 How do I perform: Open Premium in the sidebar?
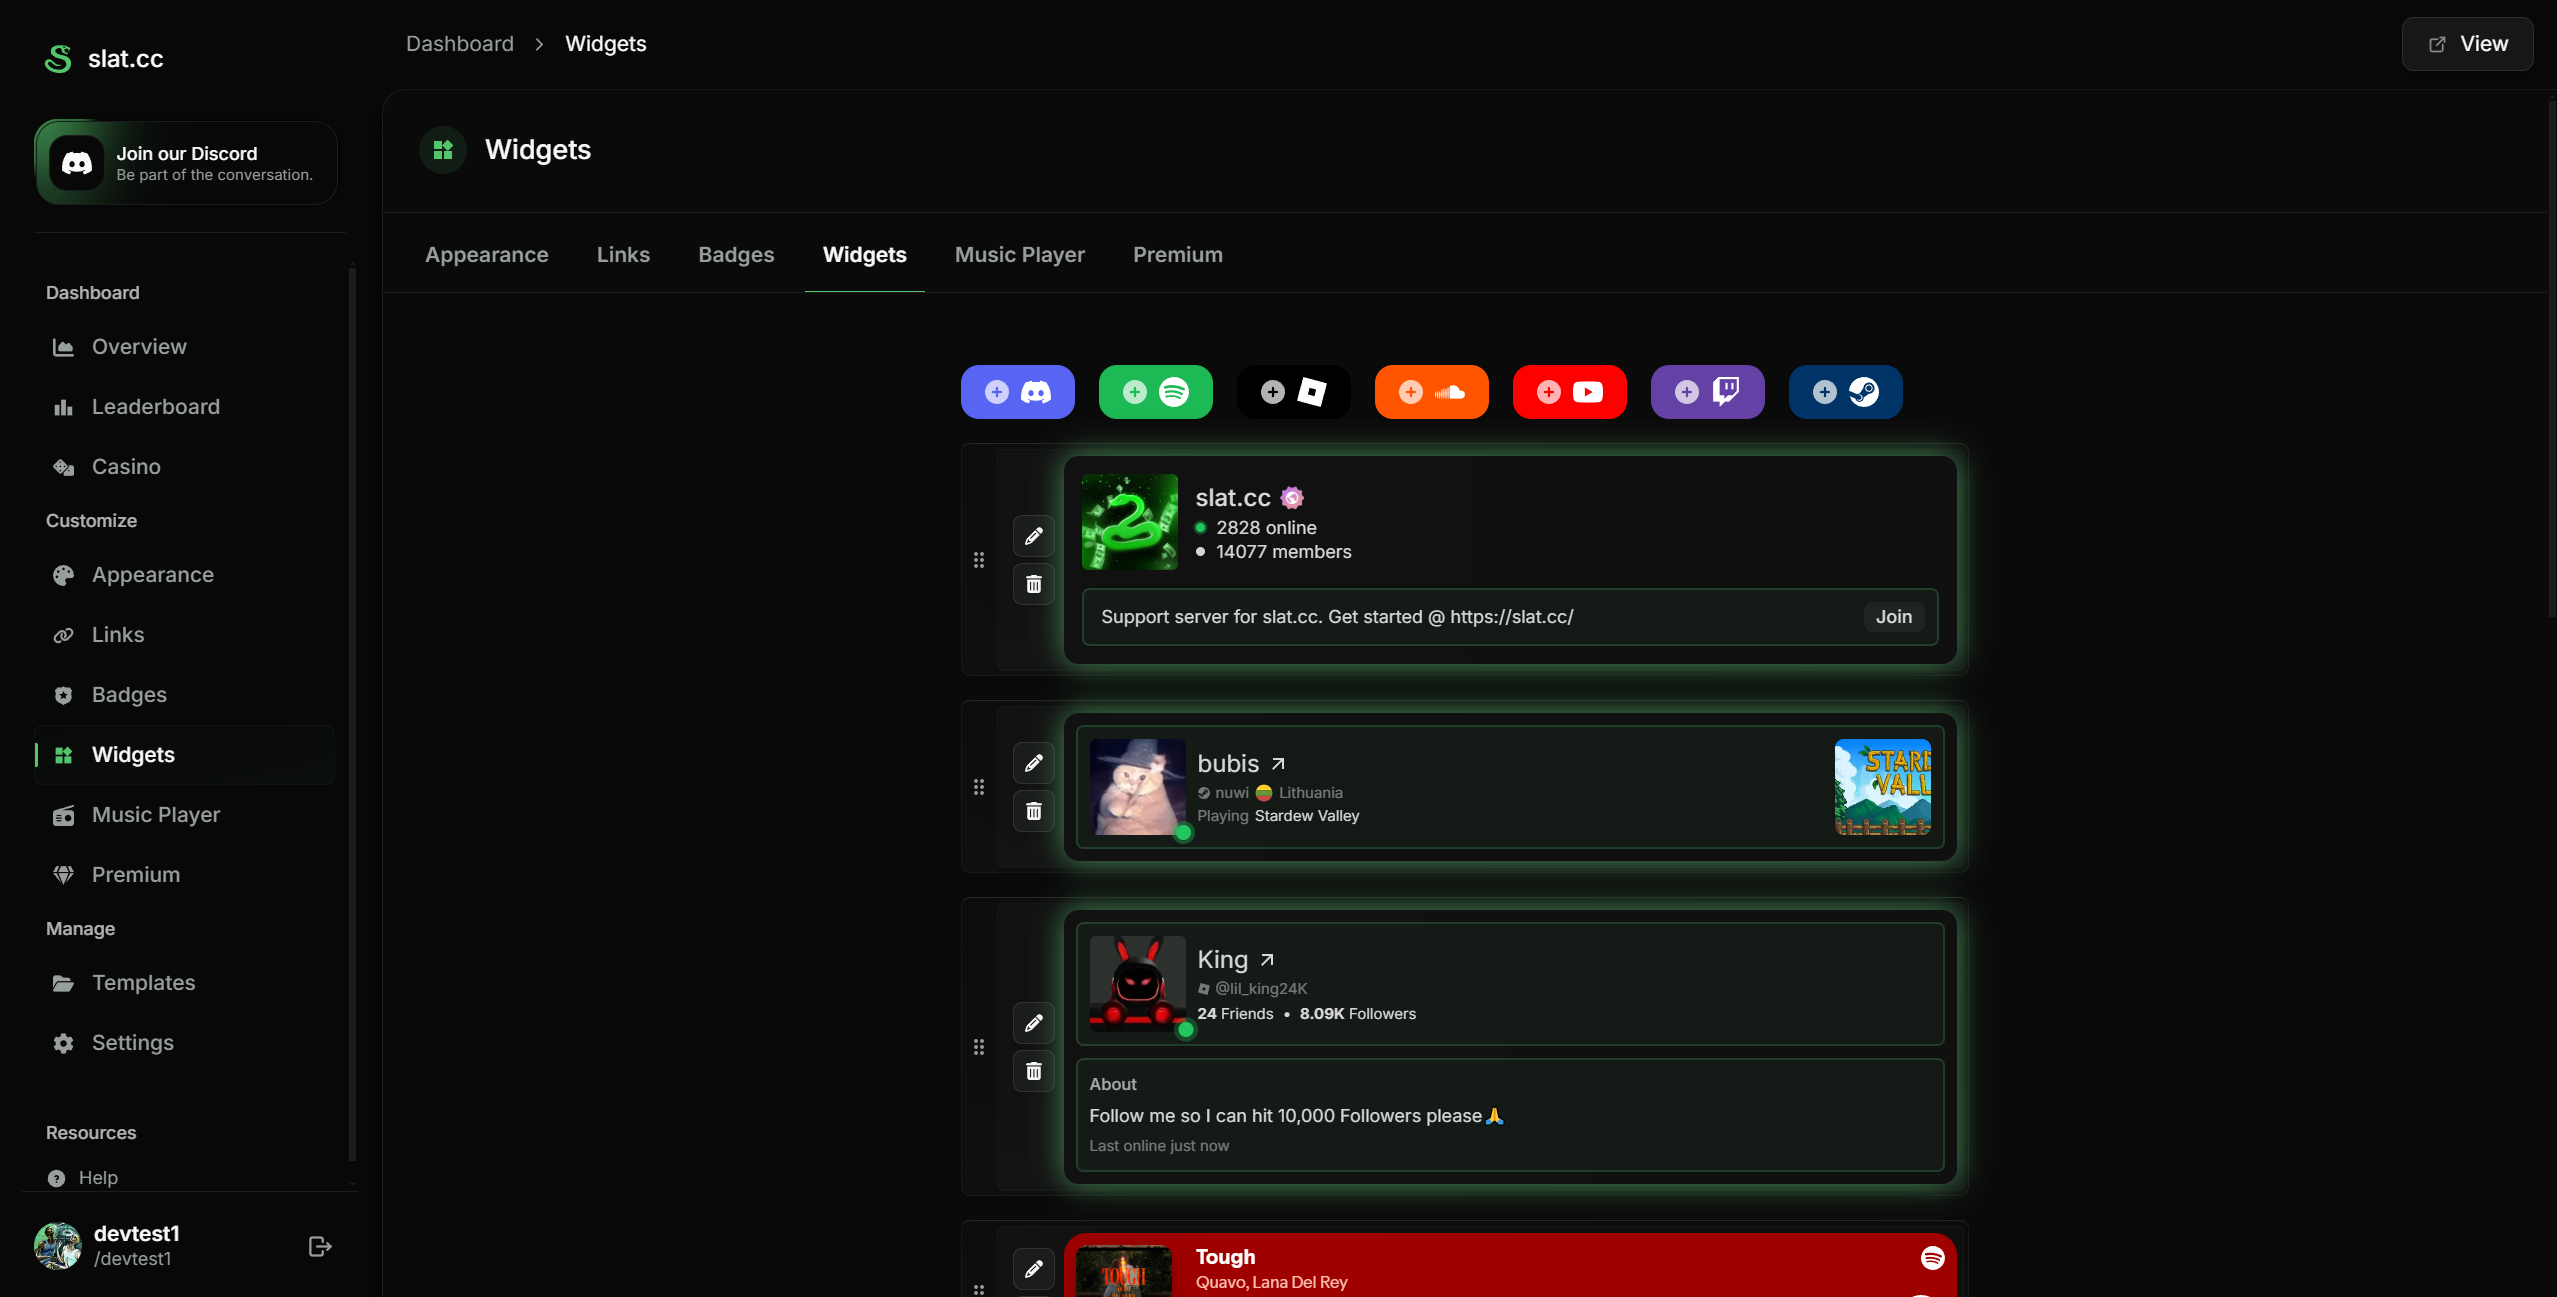click(x=185, y=875)
